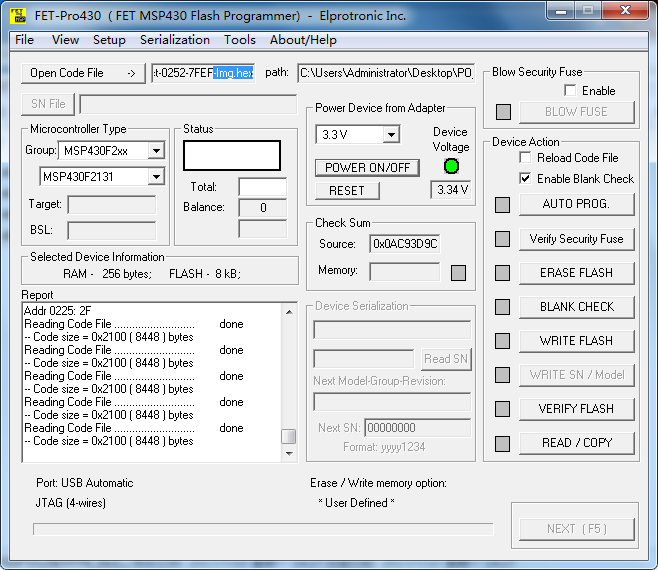Click the Target field

pyautogui.click(x=112, y=205)
